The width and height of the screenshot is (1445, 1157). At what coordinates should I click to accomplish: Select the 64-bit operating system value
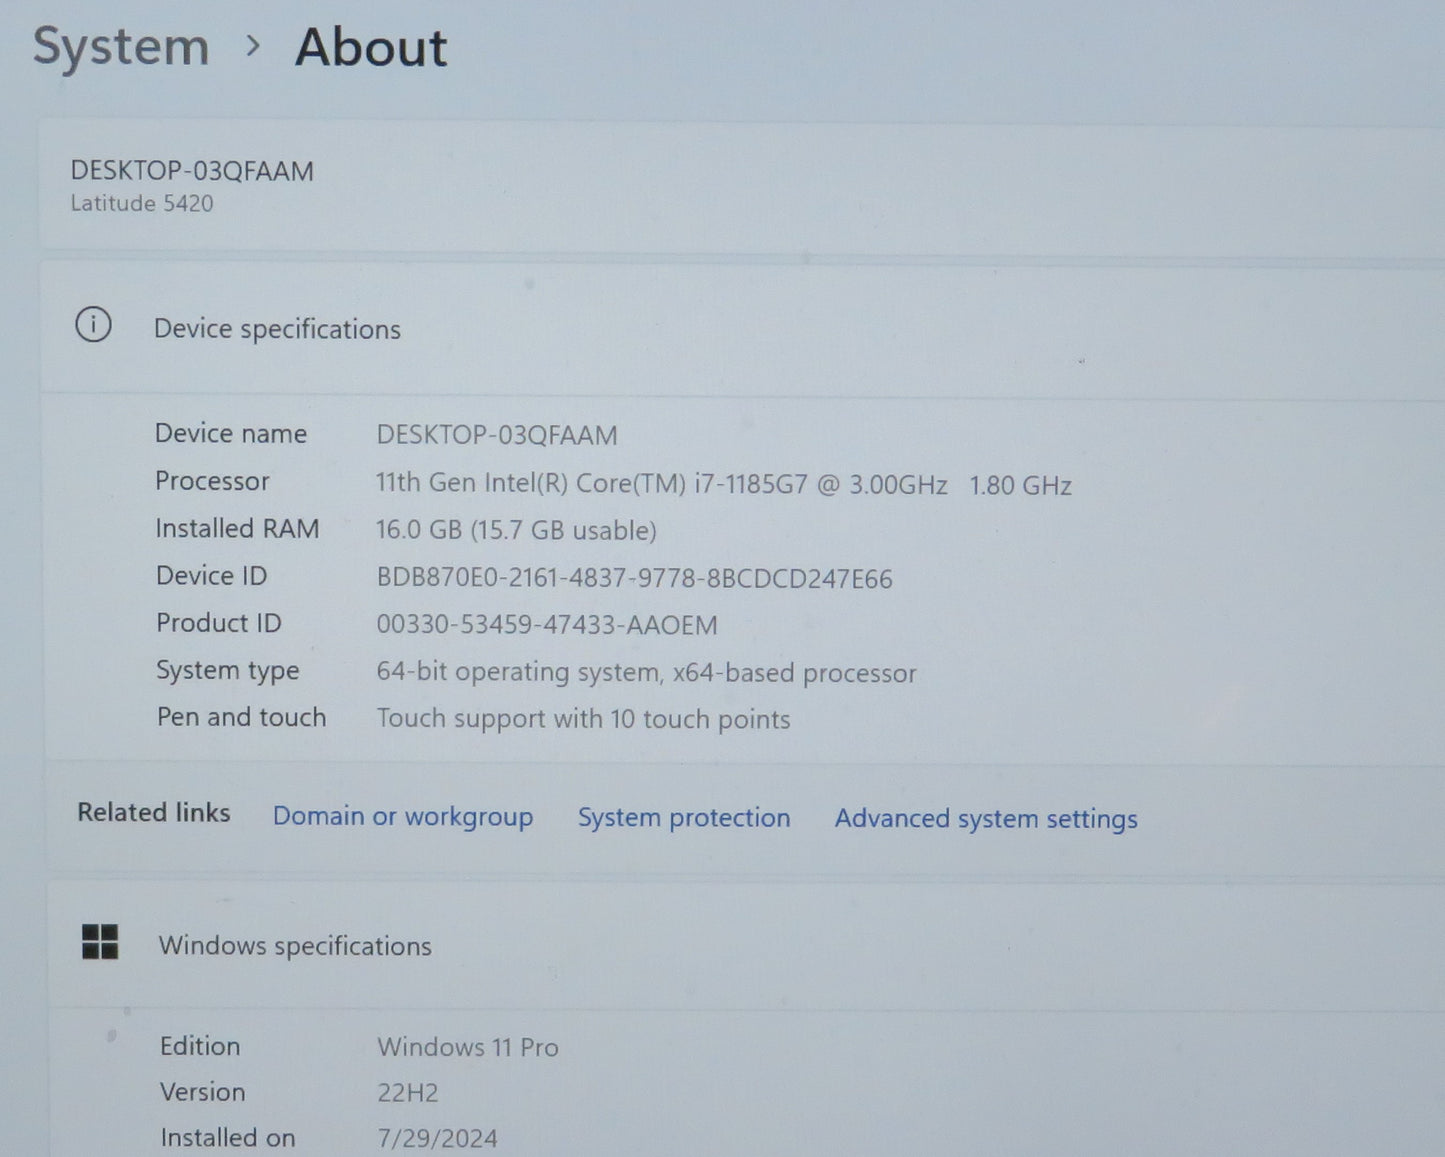click(x=646, y=673)
